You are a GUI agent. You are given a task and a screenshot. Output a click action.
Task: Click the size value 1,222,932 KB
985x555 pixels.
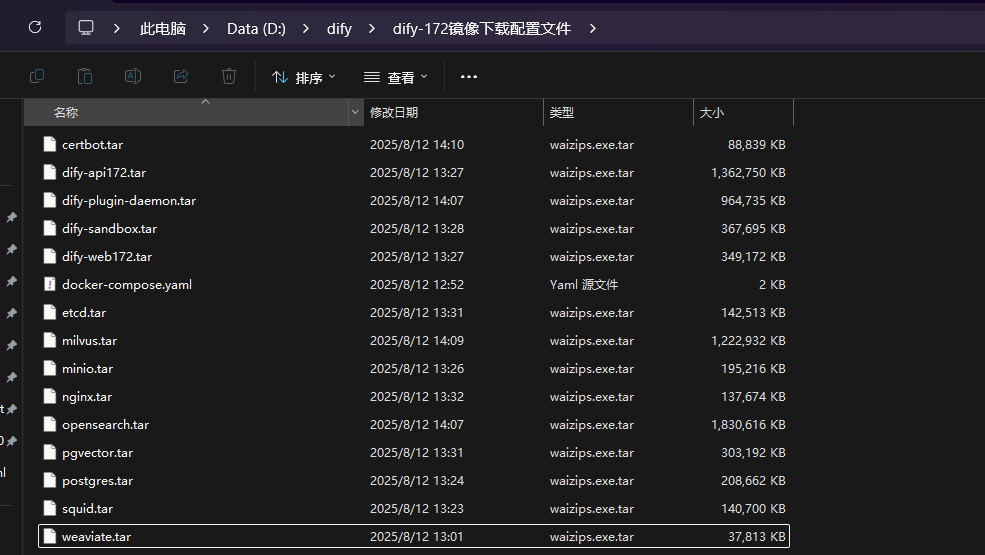coord(748,341)
